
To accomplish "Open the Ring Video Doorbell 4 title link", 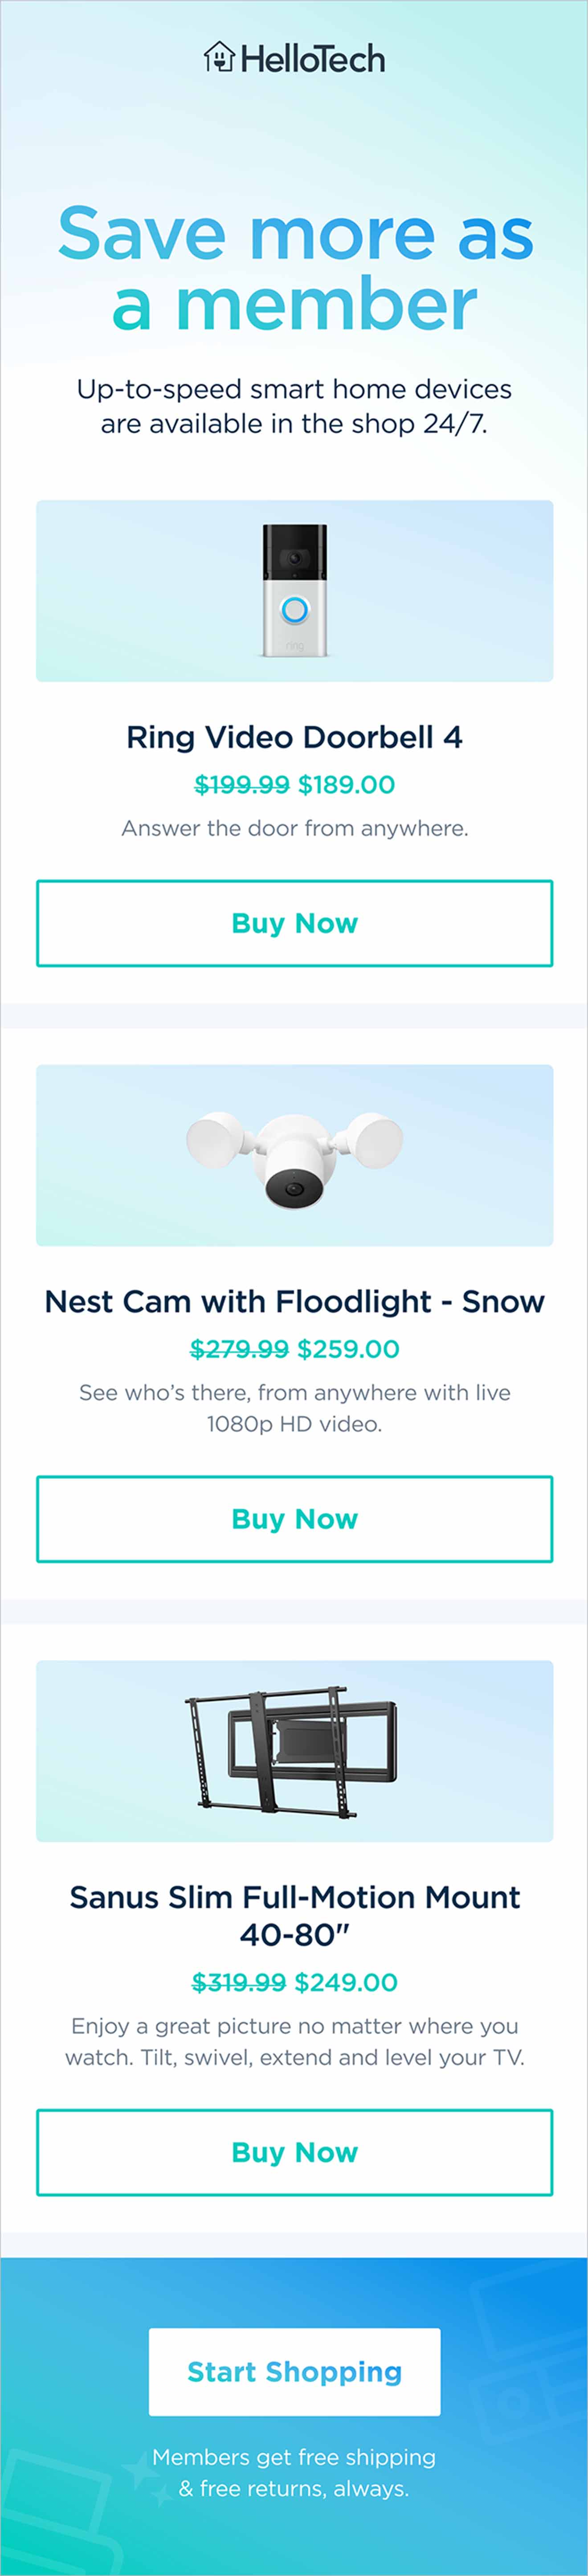I will (x=294, y=737).
